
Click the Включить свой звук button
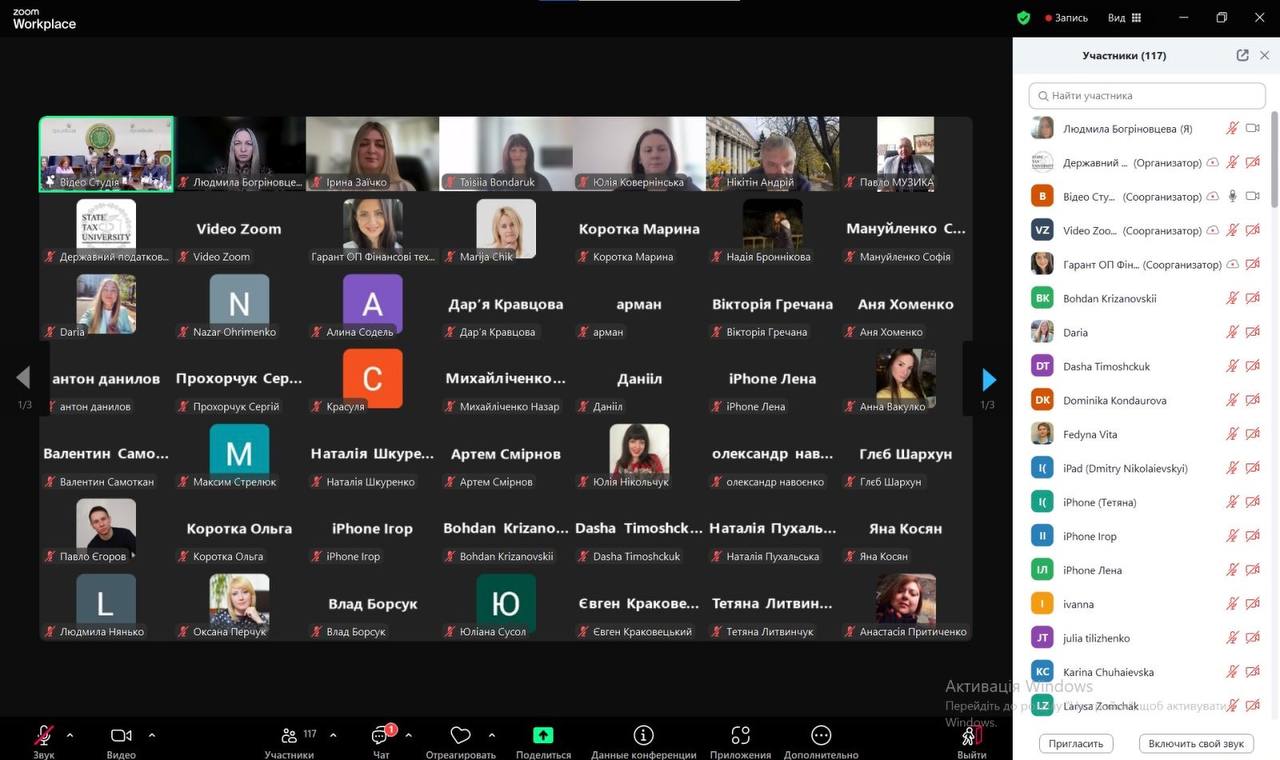(x=1195, y=743)
